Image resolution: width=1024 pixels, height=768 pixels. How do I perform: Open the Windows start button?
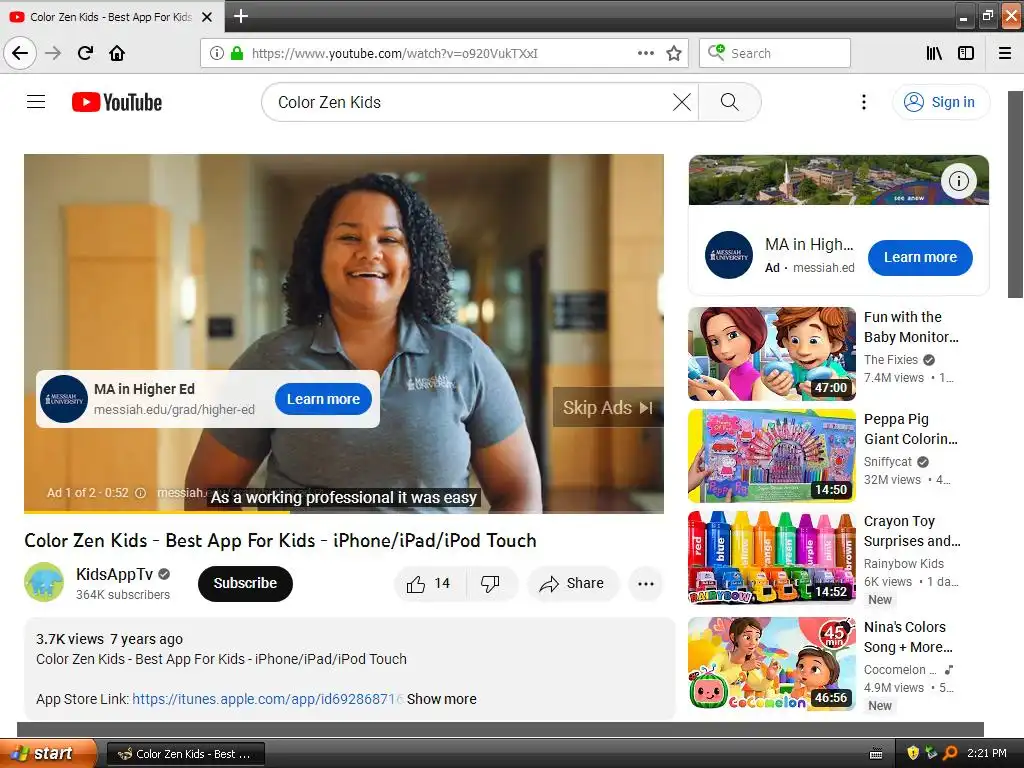coord(47,754)
